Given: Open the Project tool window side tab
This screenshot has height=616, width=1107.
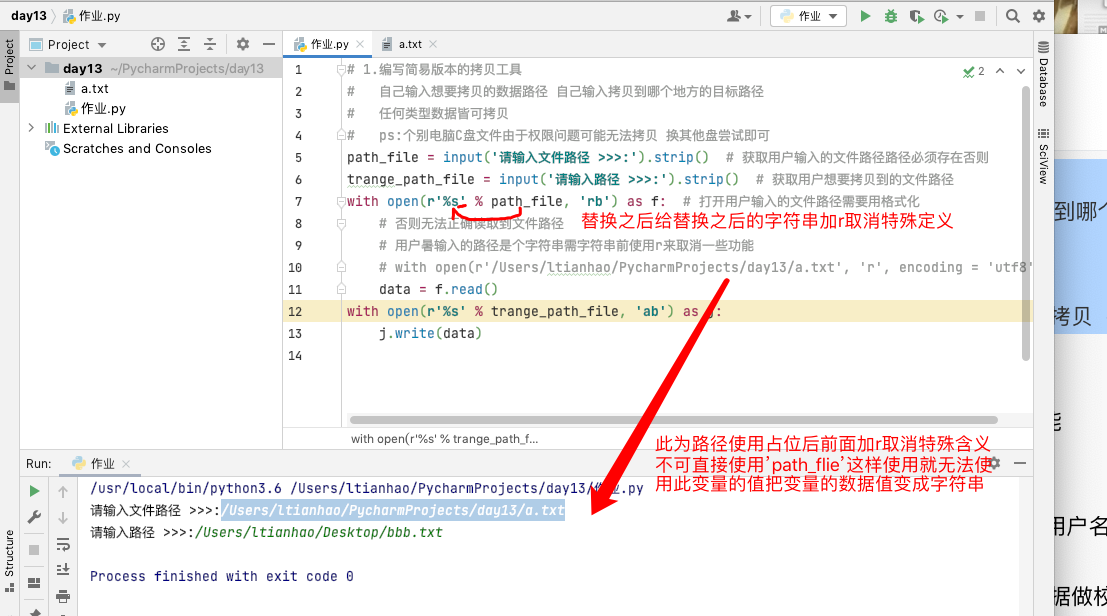Looking at the screenshot, I should coord(9,66).
